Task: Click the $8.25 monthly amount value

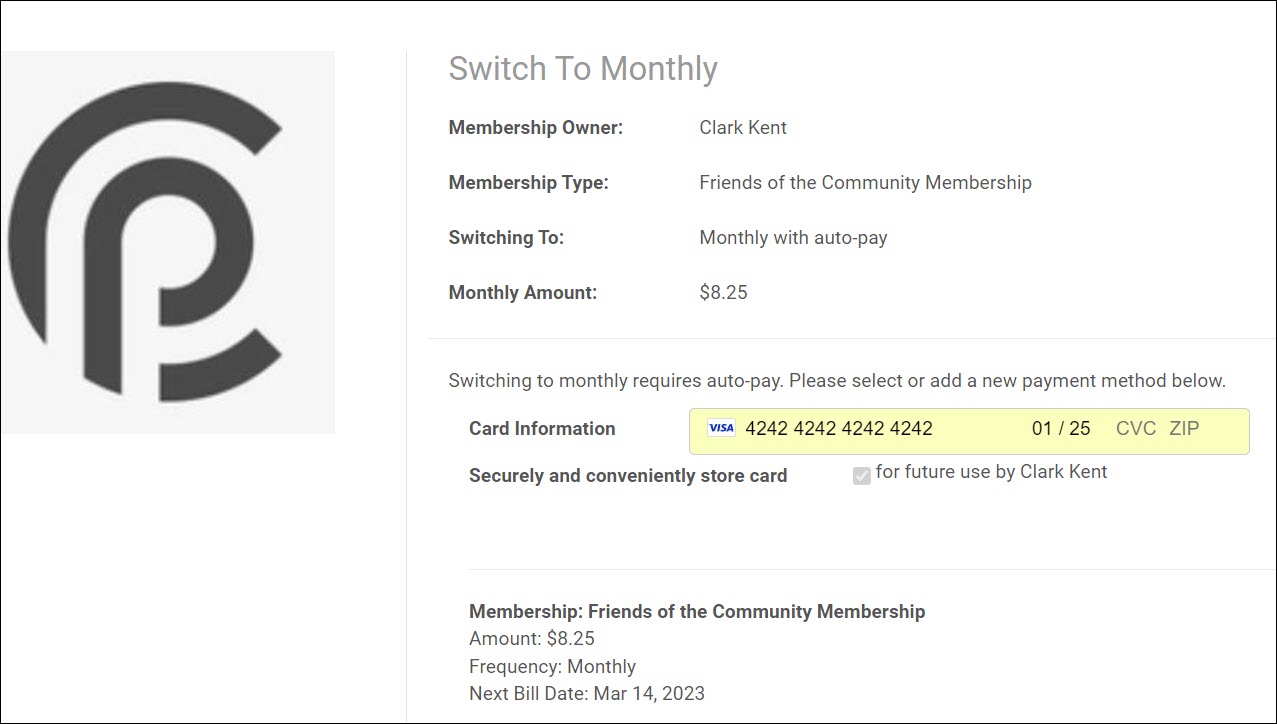Action: (x=723, y=293)
